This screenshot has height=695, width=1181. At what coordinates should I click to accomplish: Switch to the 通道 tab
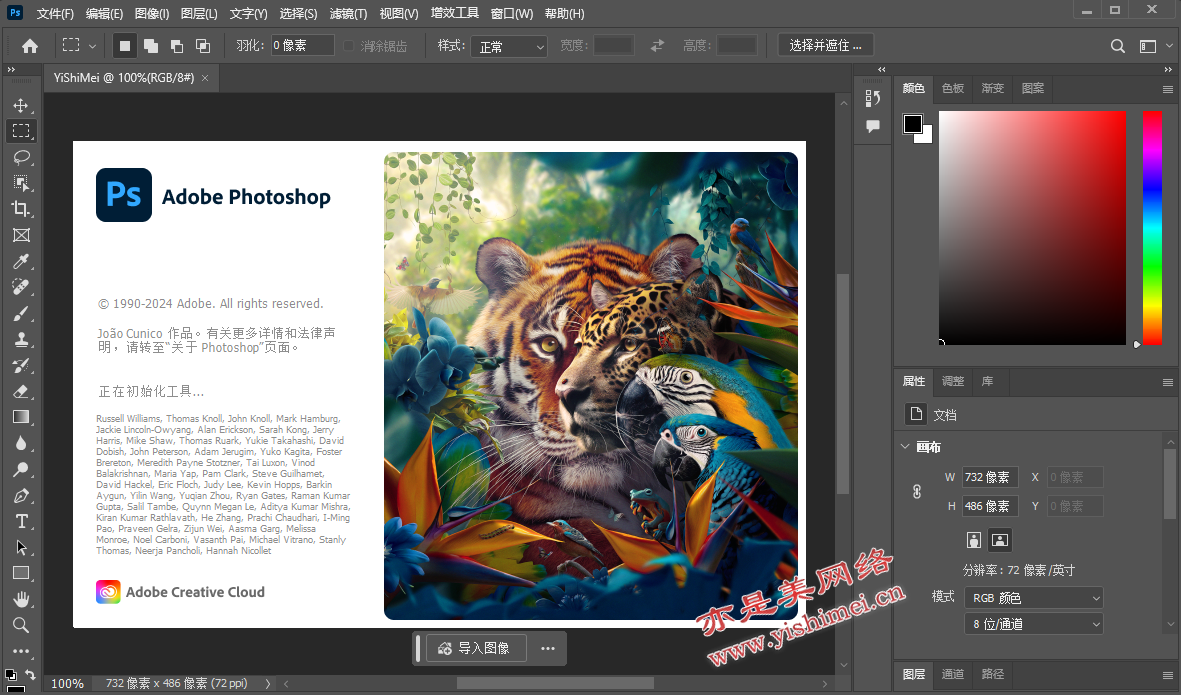[x=953, y=674]
